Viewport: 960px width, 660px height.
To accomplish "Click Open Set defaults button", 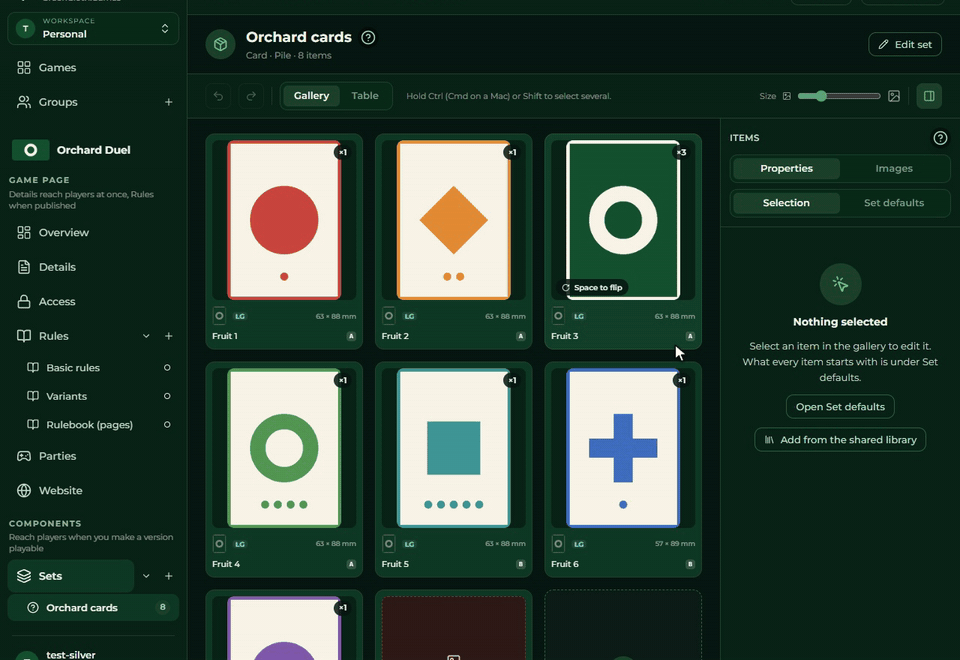I will 840,407.
